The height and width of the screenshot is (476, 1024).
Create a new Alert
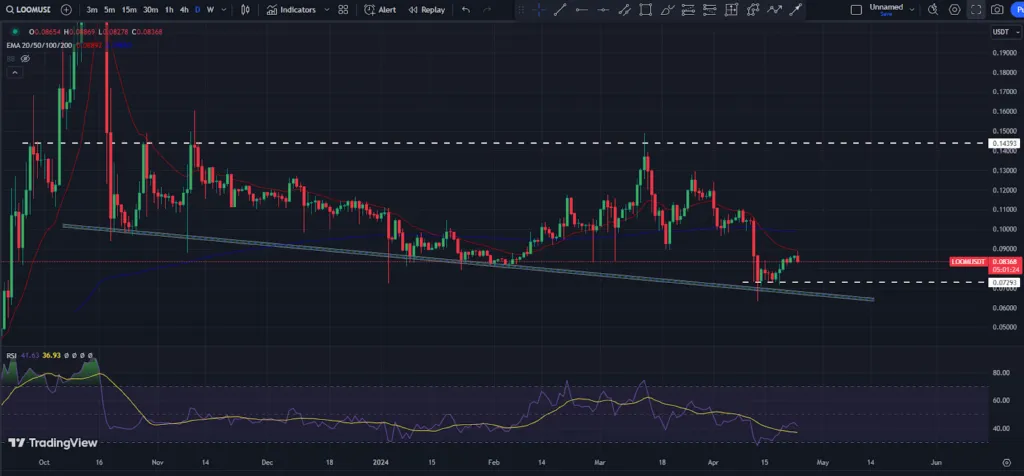click(380, 10)
